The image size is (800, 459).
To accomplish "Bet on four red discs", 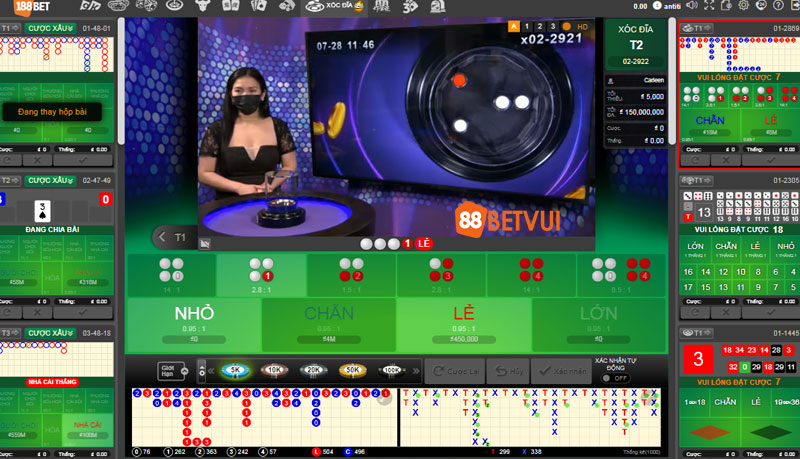I will [531, 275].
